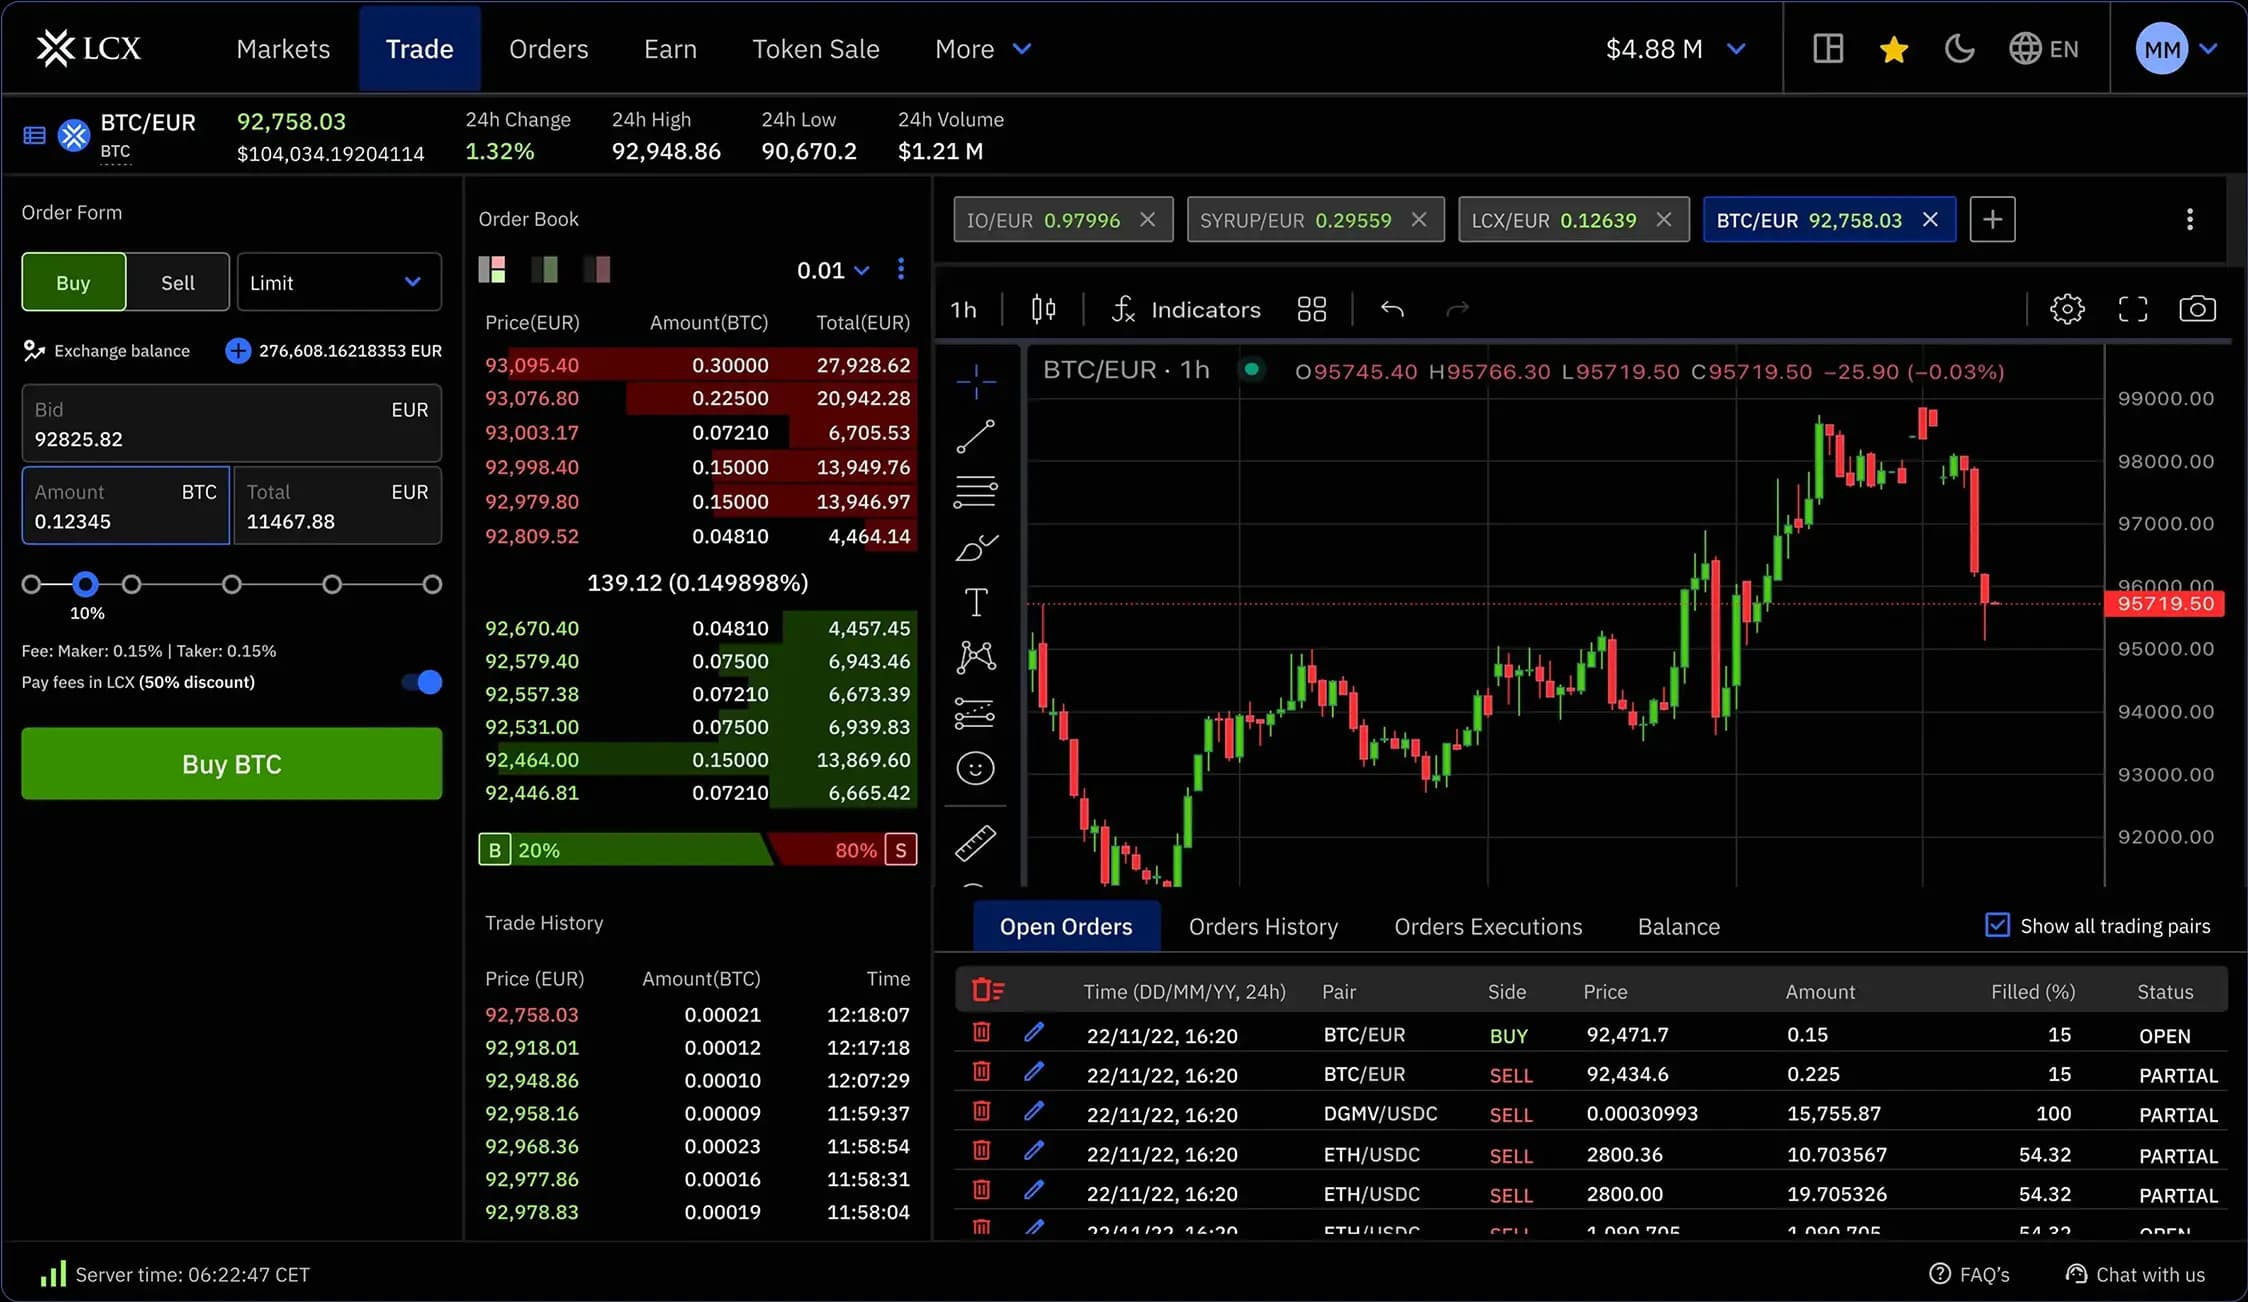Expand the Limit order type dropdown
The image size is (2248, 1302).
pyautogui.click(x=338, y=282)
